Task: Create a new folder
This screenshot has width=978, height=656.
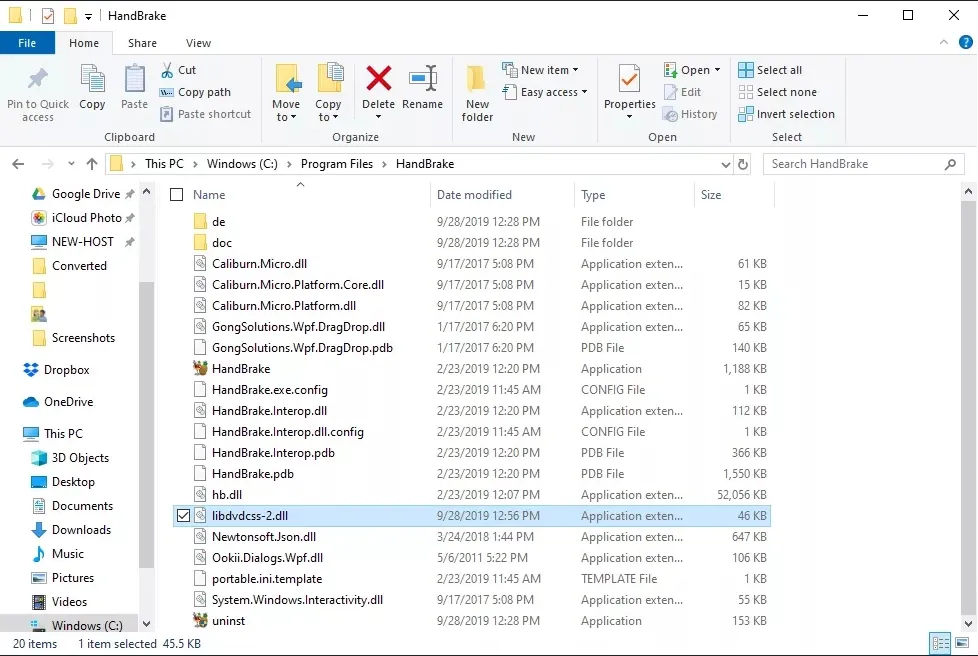Action: (476, 91)
